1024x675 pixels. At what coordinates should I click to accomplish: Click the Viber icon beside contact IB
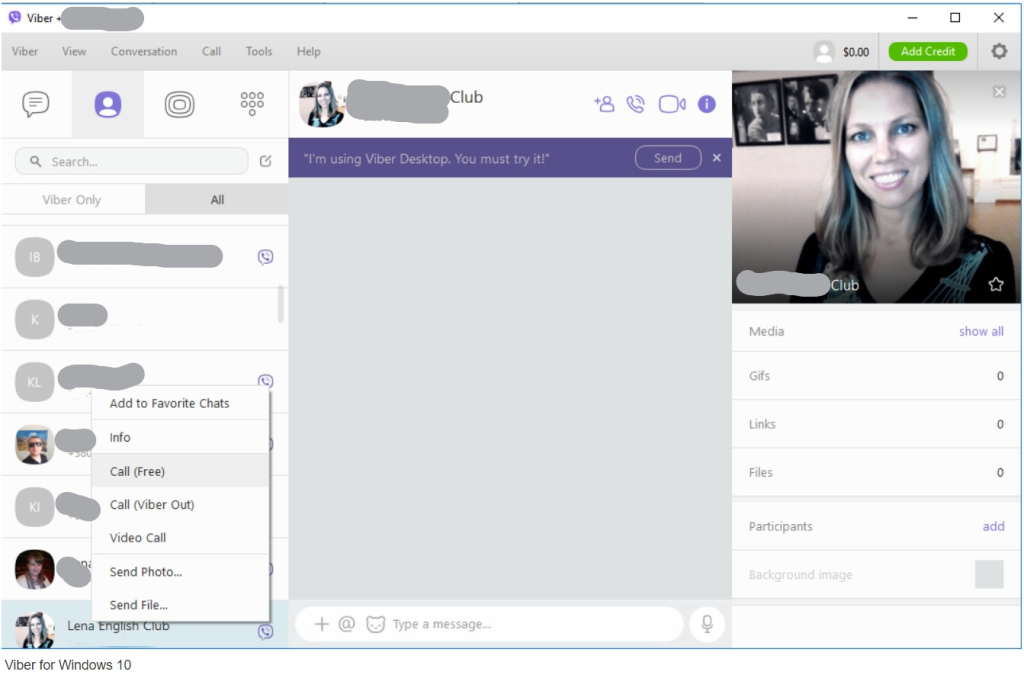[265, 257]
